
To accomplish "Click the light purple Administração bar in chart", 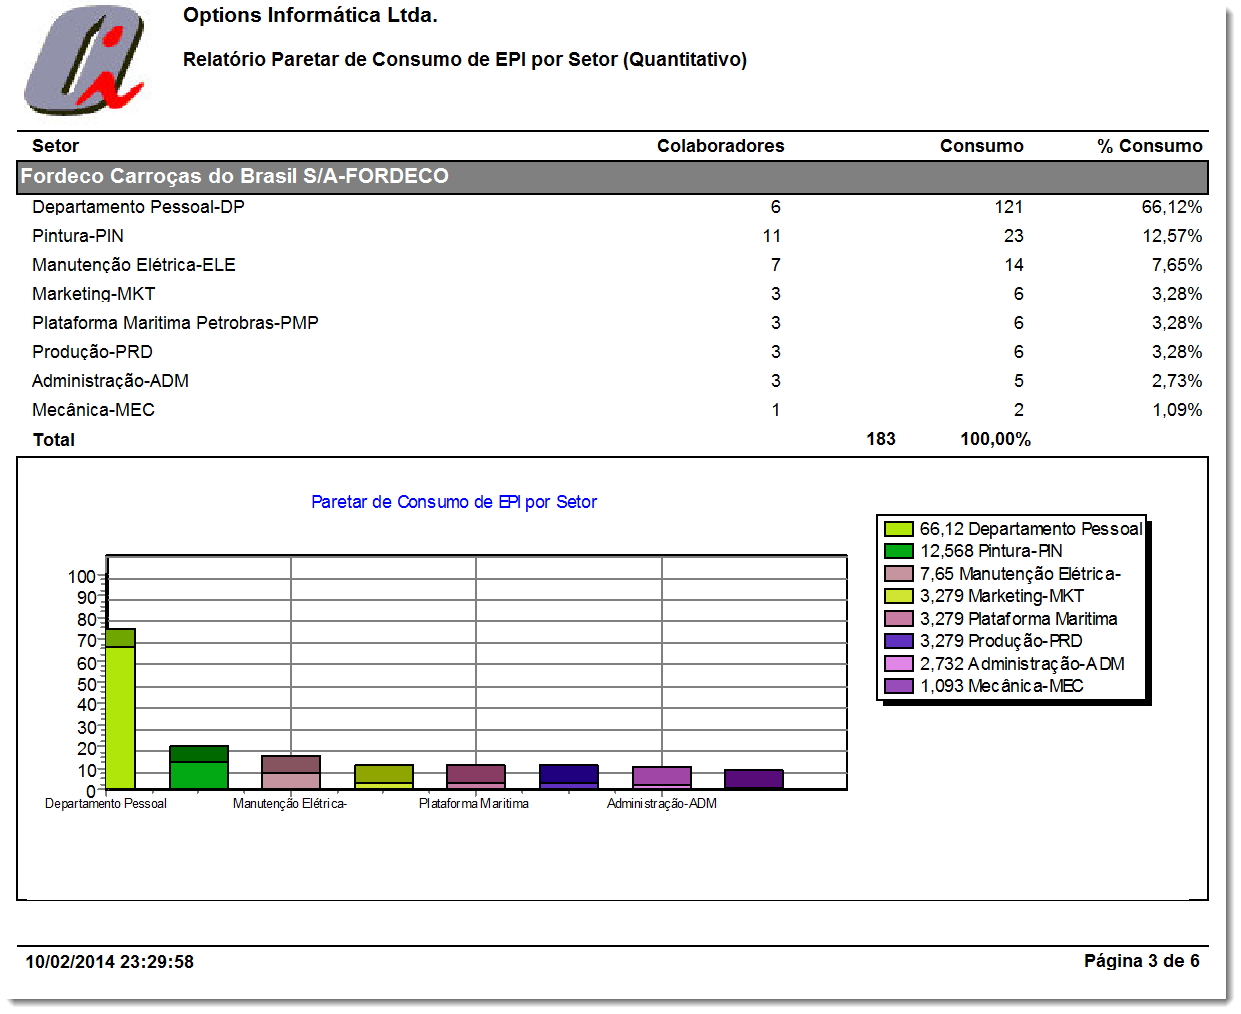I will pos(662,778).
